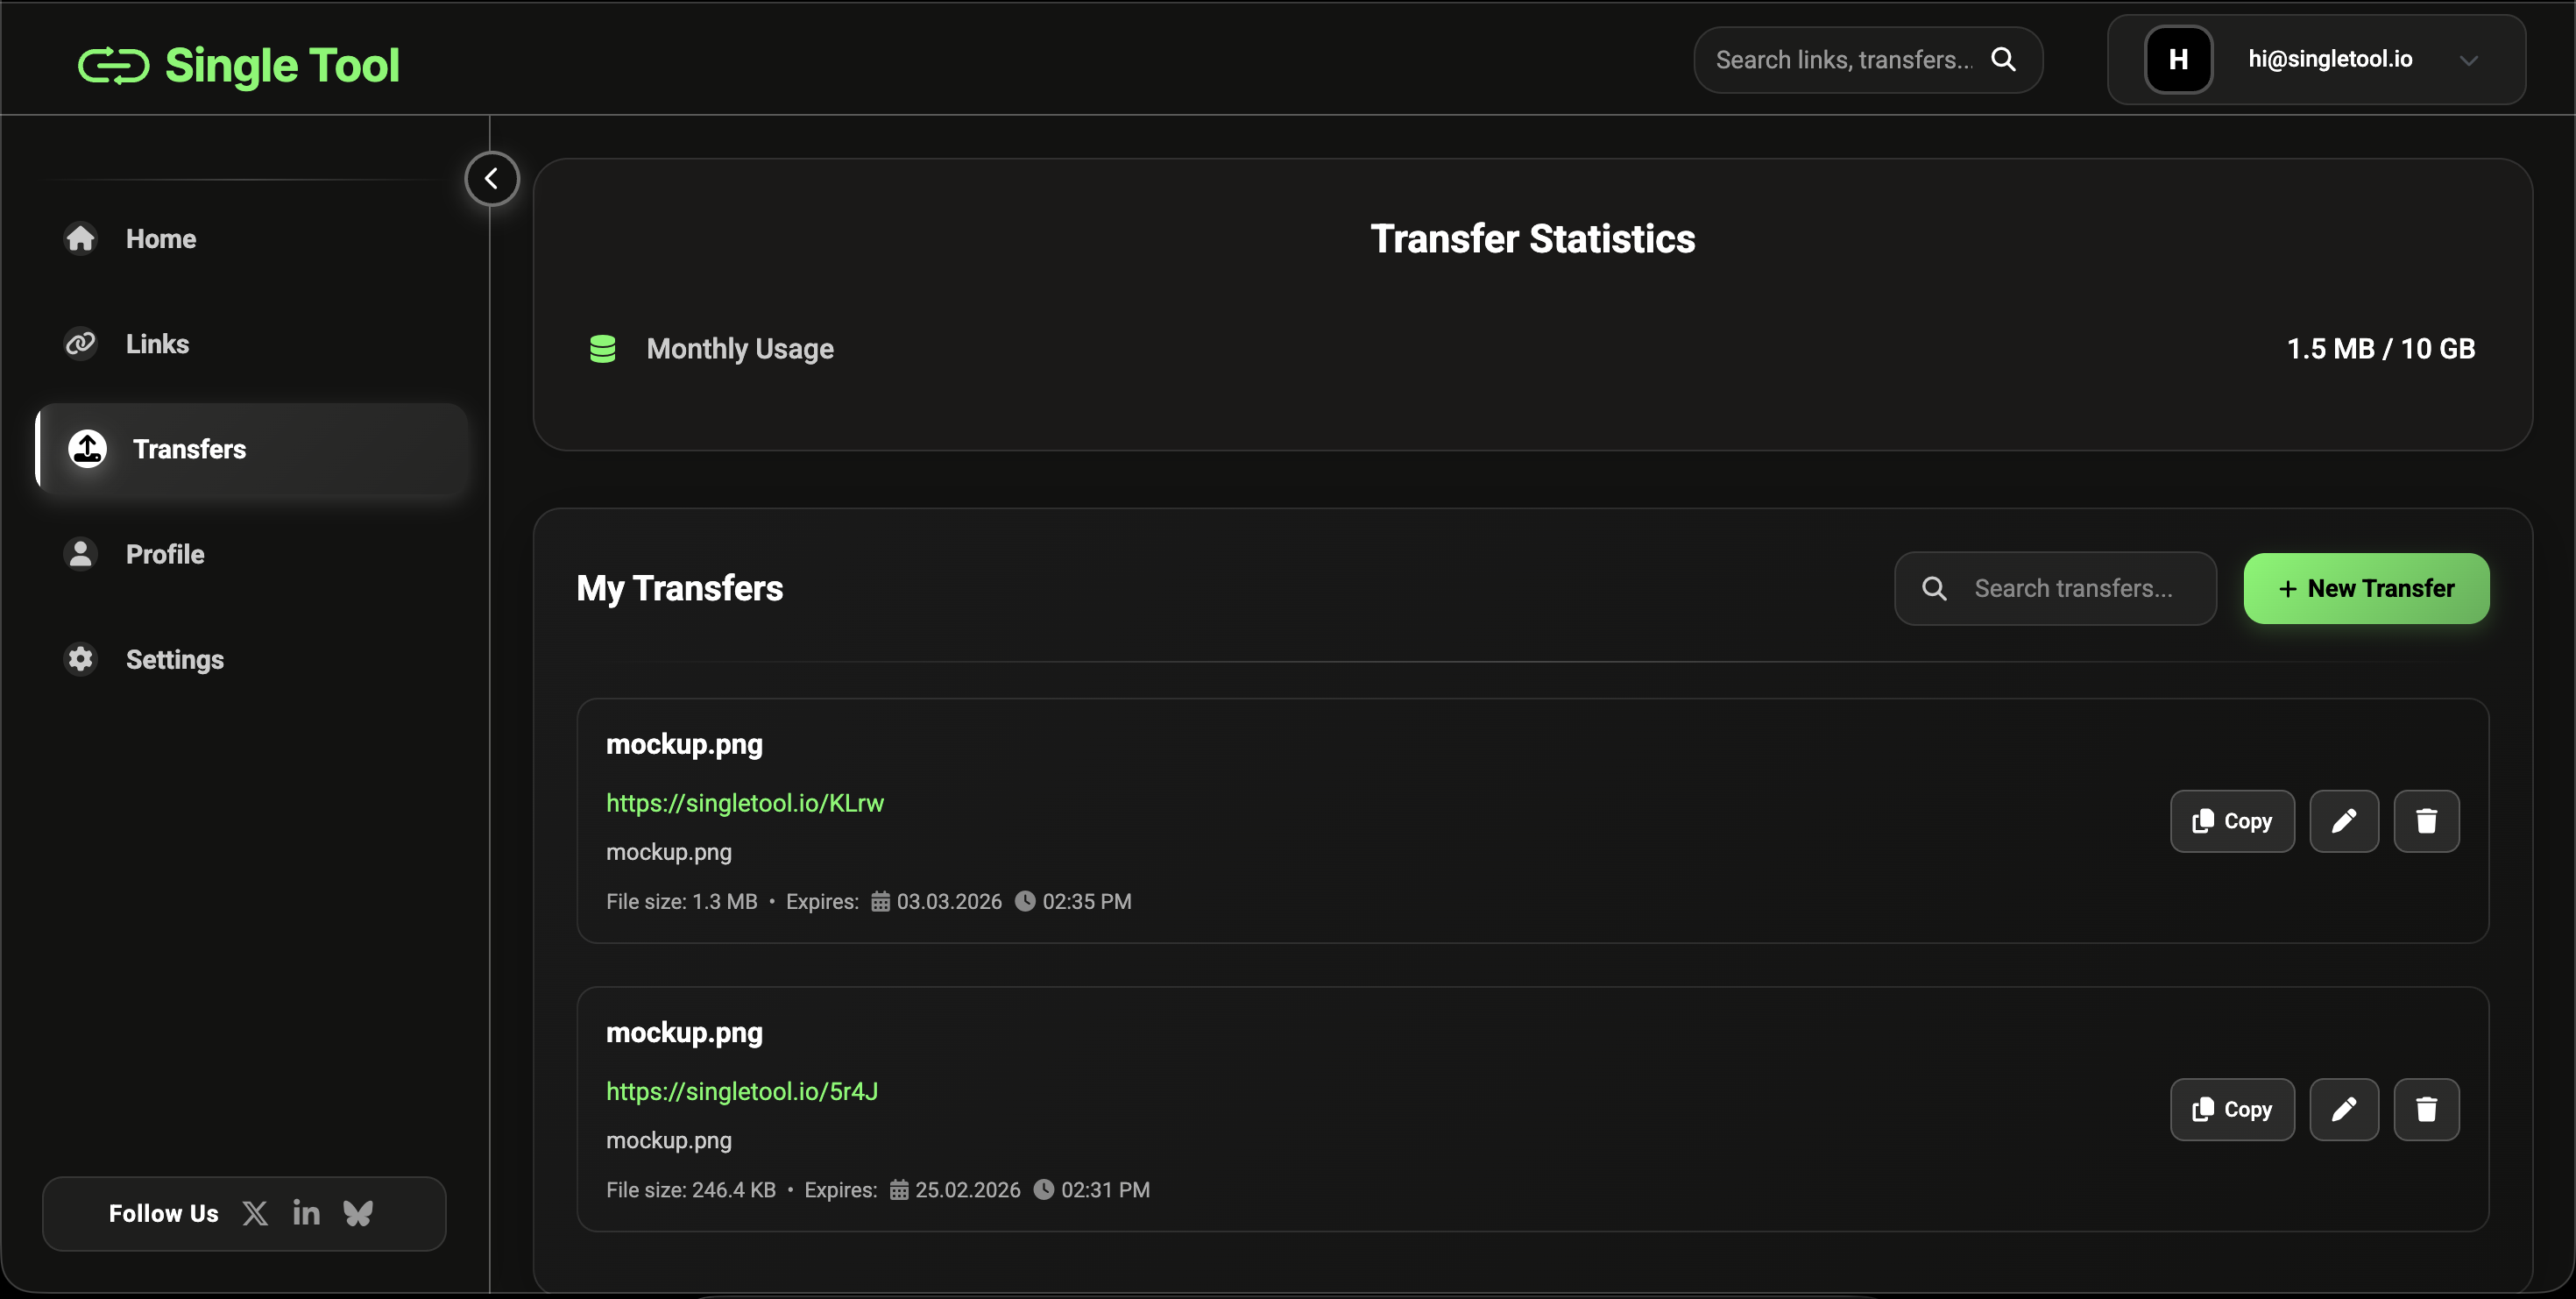Viewport: 2576px width, 1299px height.
Task: Delete the 5r4J mockup.png transfer
Action: [2426, 1109]
